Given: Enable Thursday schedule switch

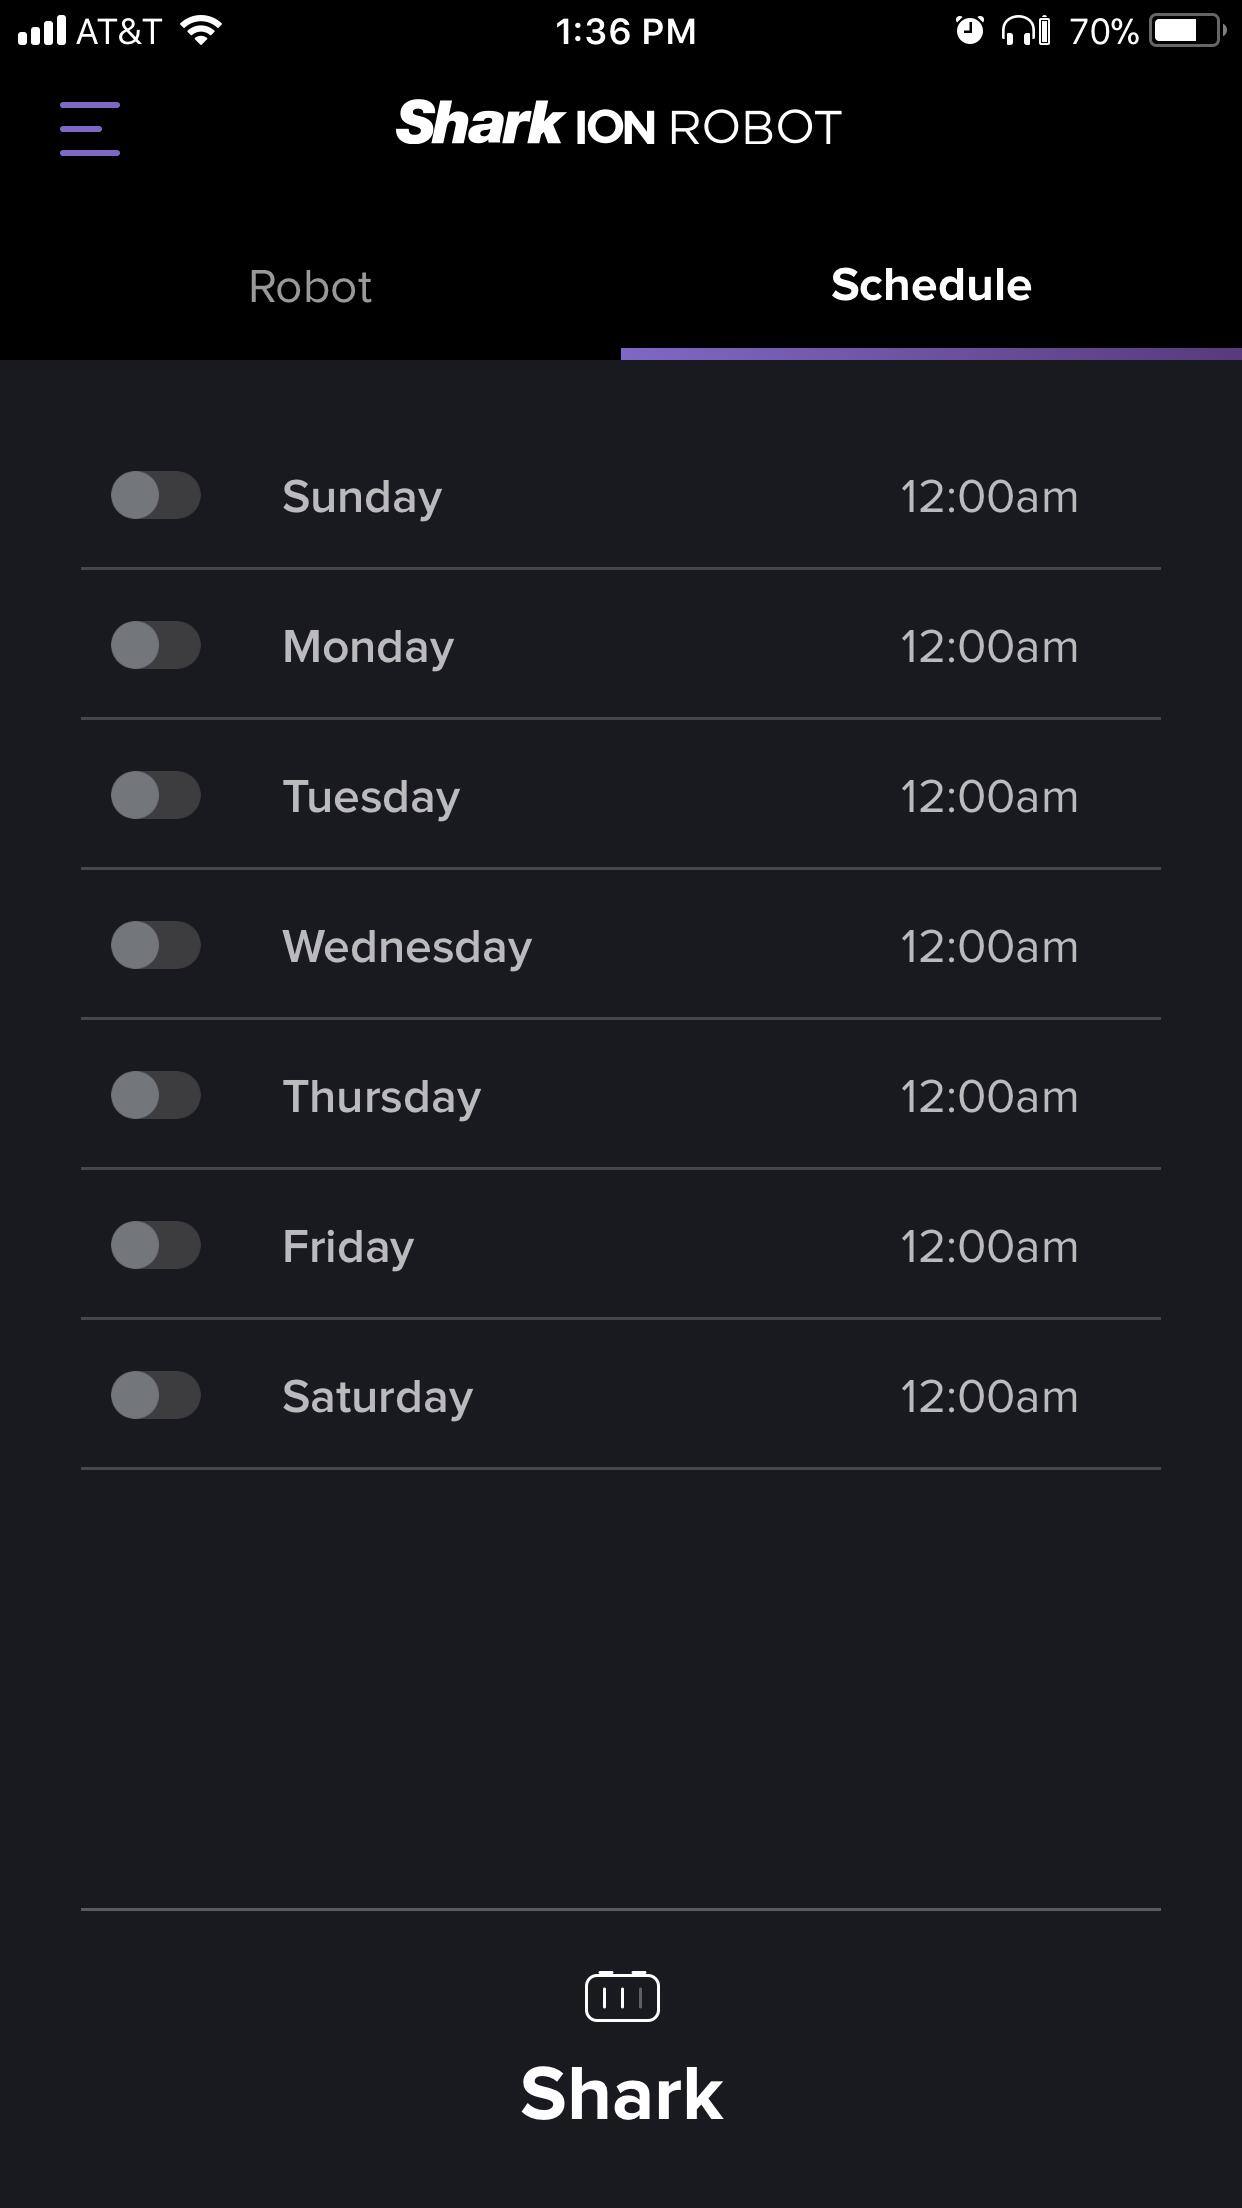Looking at the screenshot, I should [x=156, y=1096].
